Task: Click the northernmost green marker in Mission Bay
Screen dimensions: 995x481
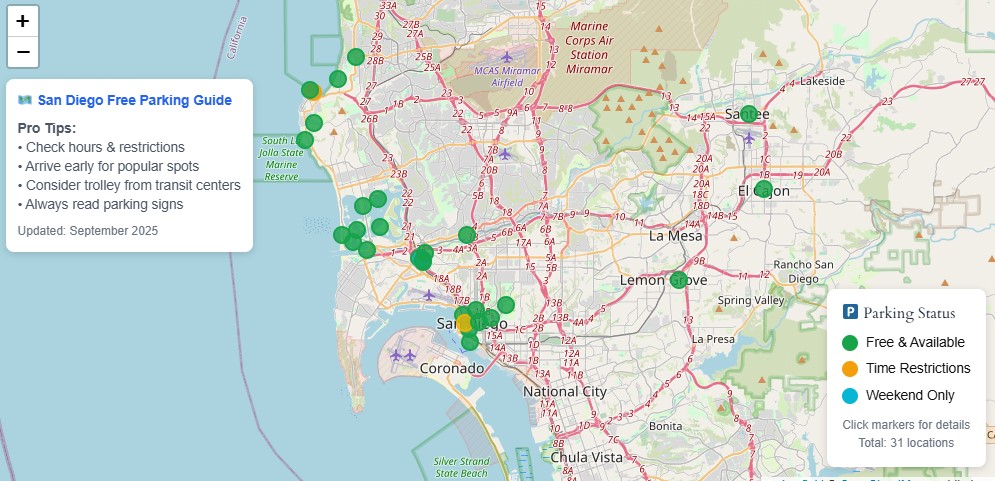Action: pos(378,199)
